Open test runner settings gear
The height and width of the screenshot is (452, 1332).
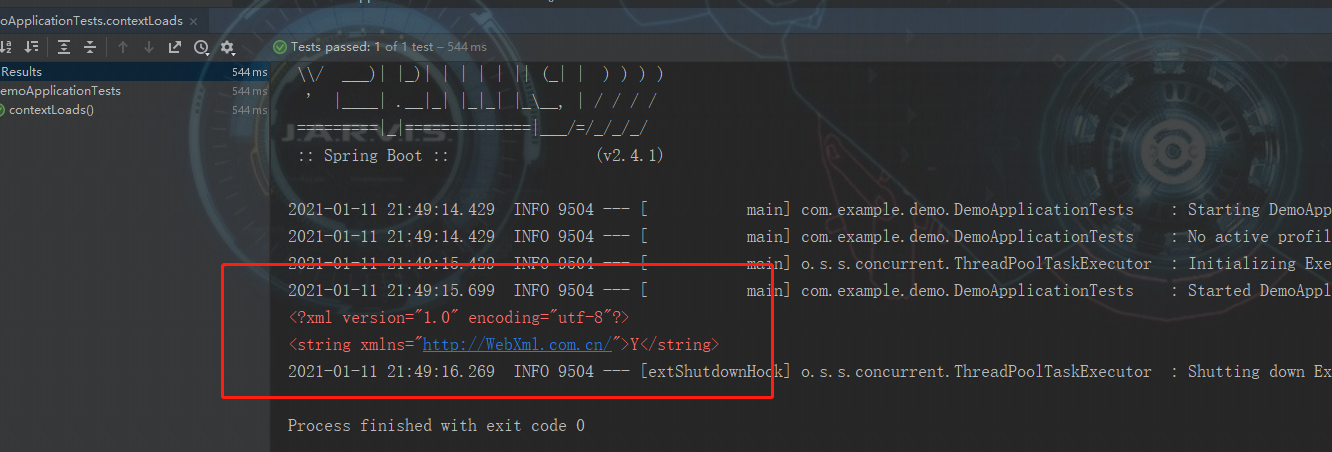click(228, 47)
